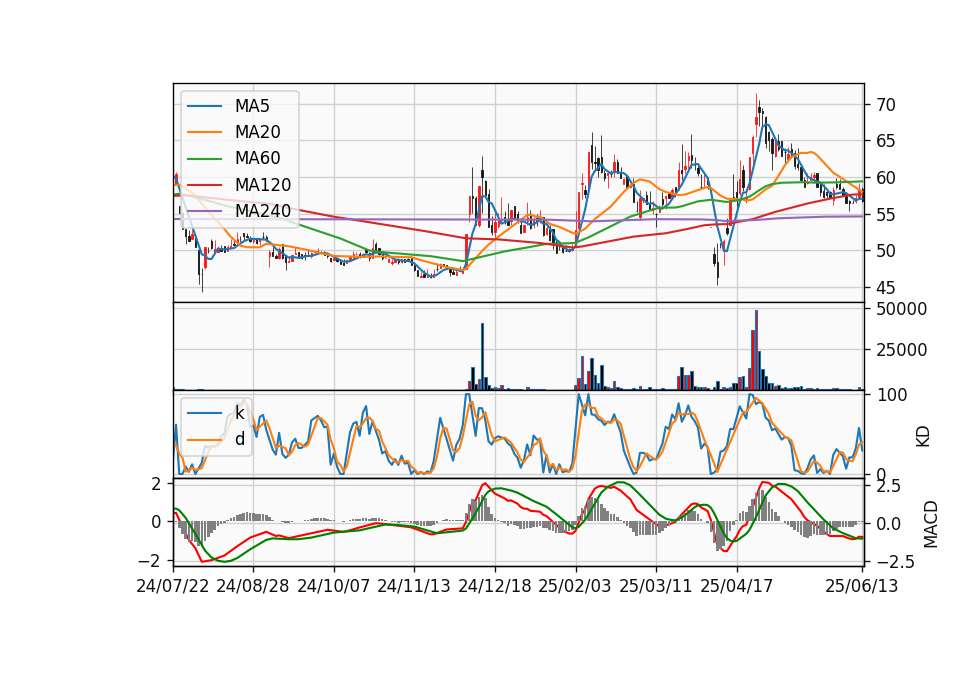
Task: Click the MA120 legend label
Action: click(263, 184)
